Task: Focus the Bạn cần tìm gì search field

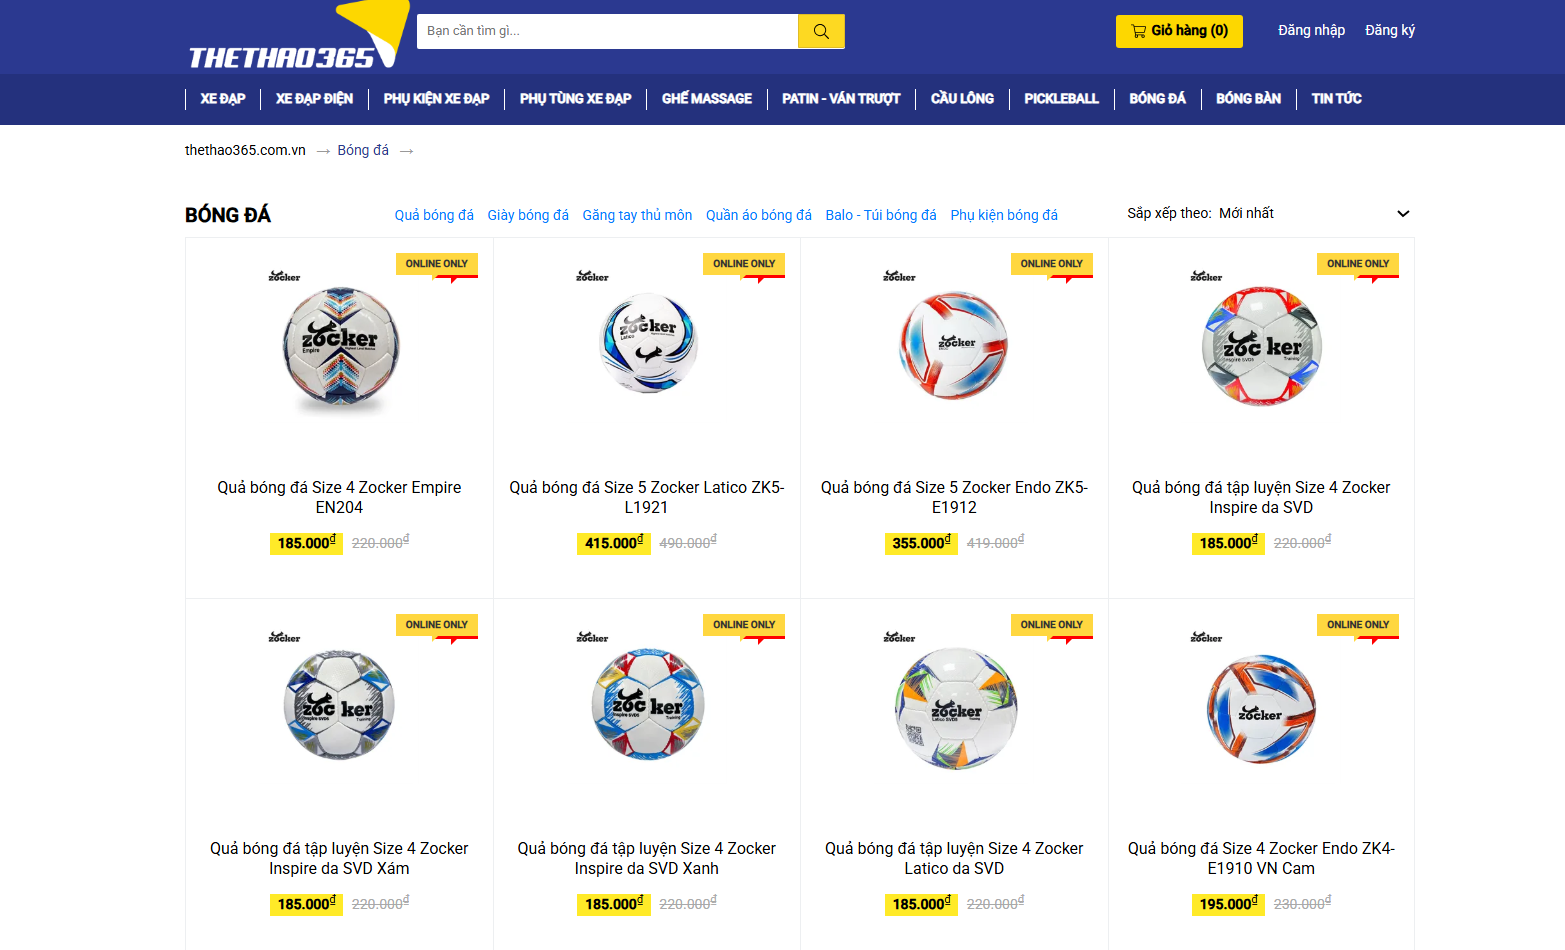Action: coord(607,31)
